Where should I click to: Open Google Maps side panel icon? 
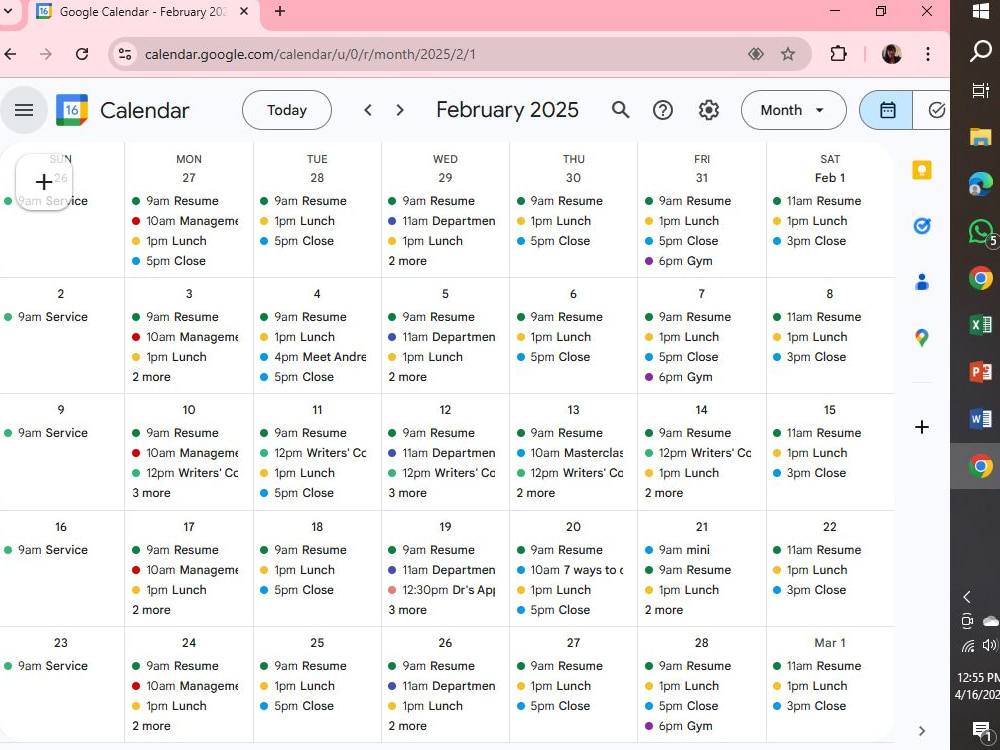click(922, 337)
